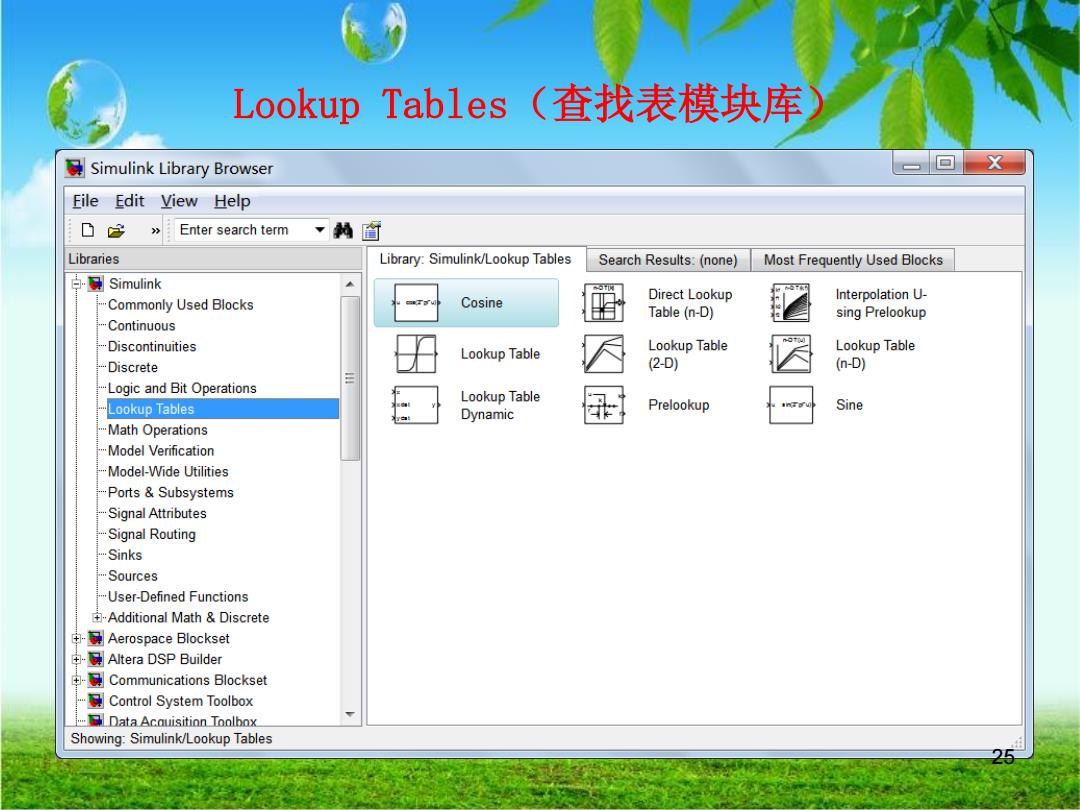The height and width of the screenshot is (810, 1080).
Task: Expand the Communications Blockset node
Action: coord(77,681)
